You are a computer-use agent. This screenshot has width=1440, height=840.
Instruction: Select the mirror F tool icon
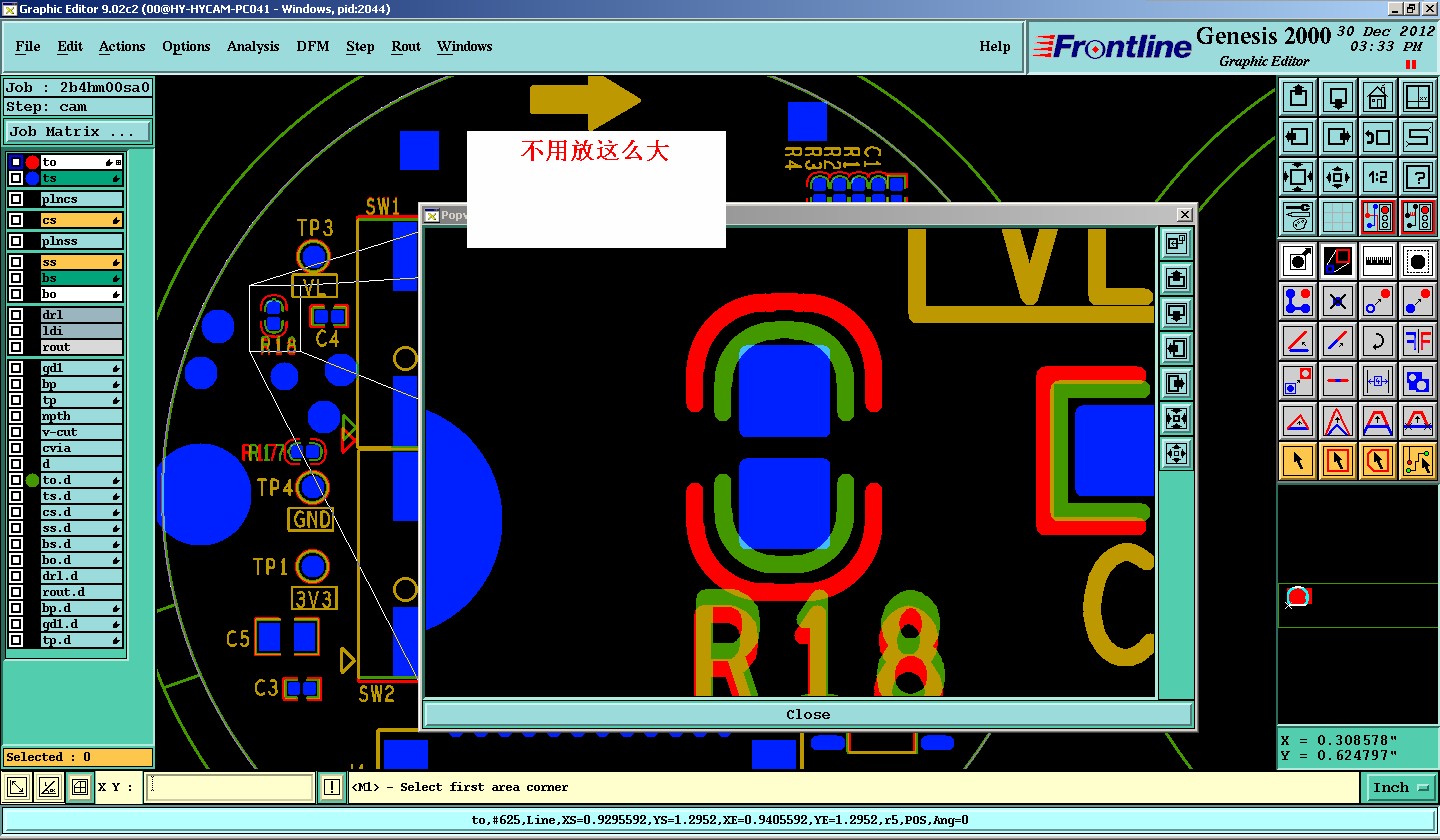click(1417, 341)
